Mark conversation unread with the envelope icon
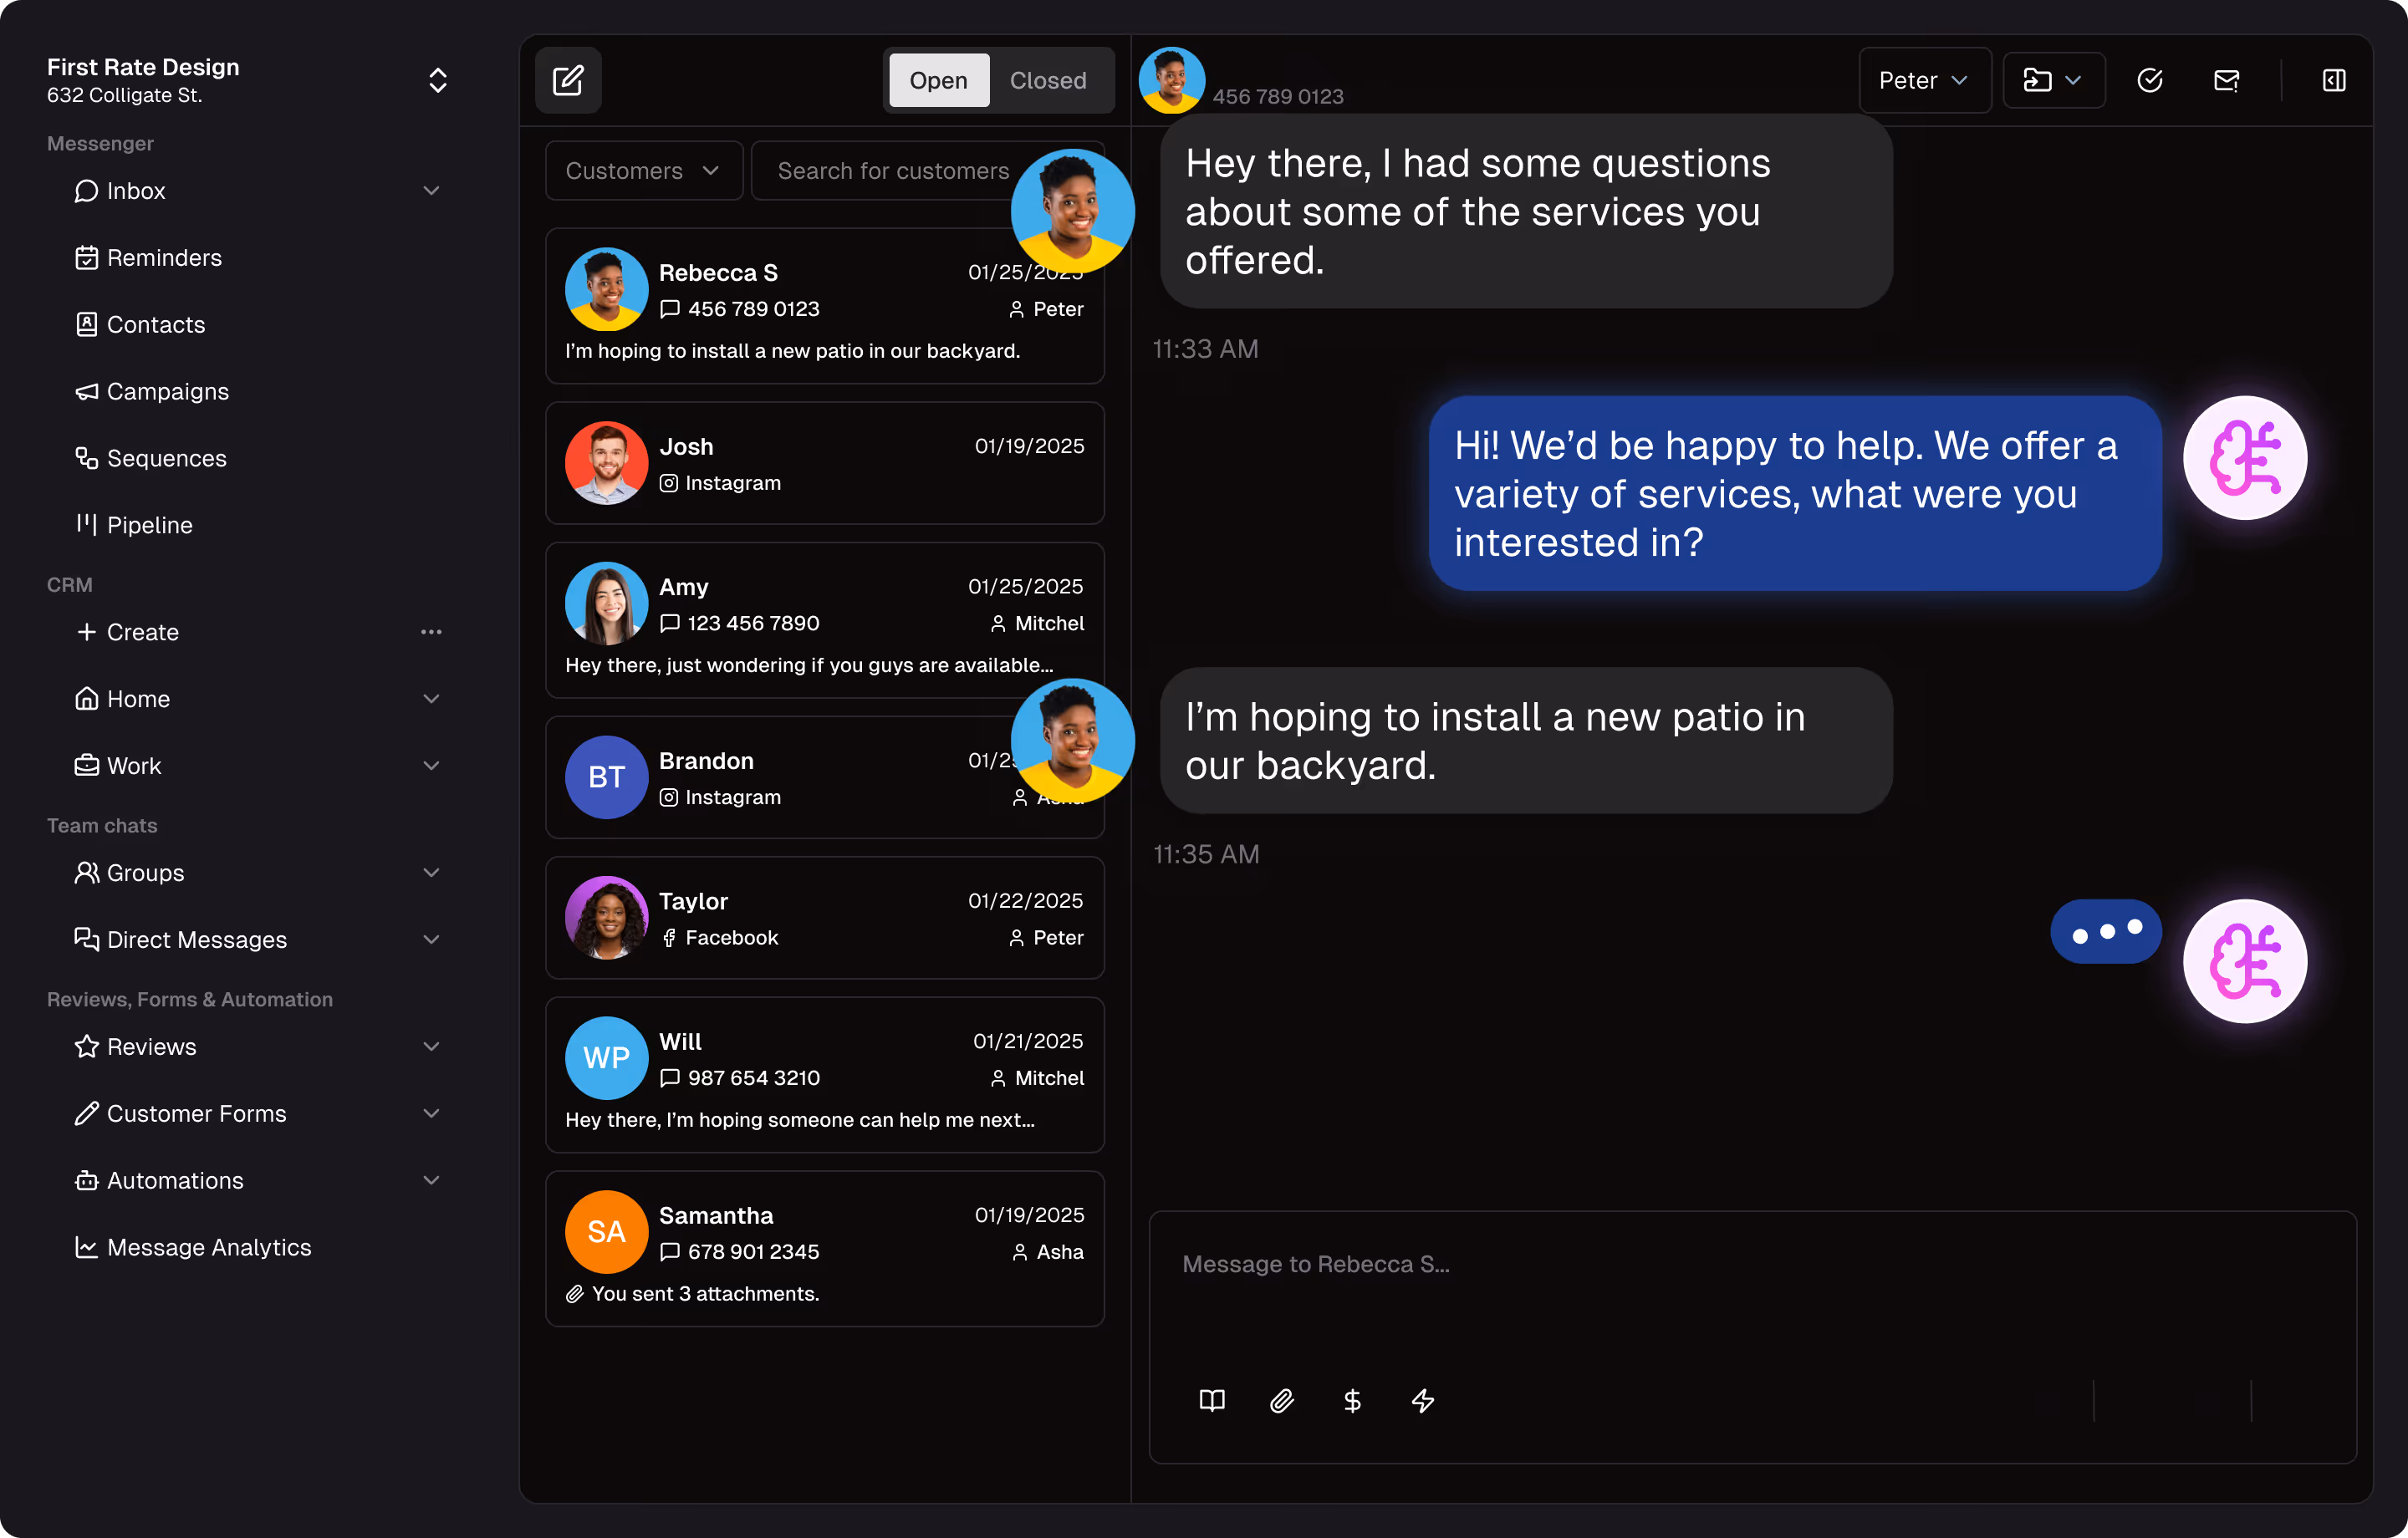This screenshot has height=1538, width=2408. coord(2226,80)
